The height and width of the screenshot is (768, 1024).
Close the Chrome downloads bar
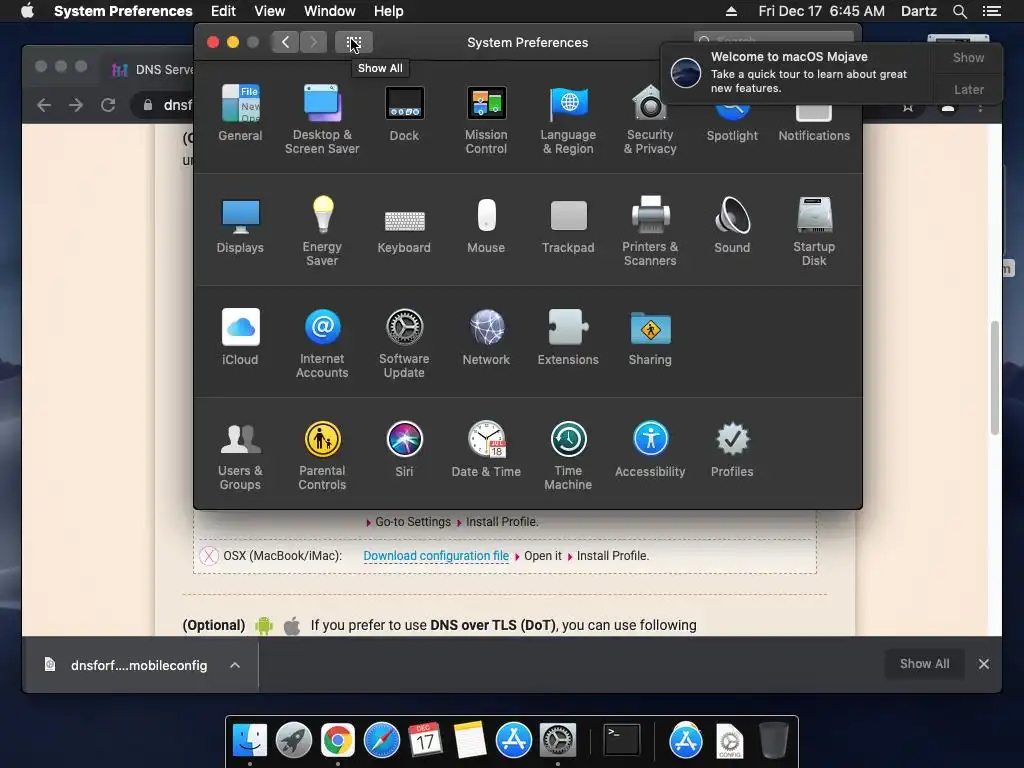984,664
